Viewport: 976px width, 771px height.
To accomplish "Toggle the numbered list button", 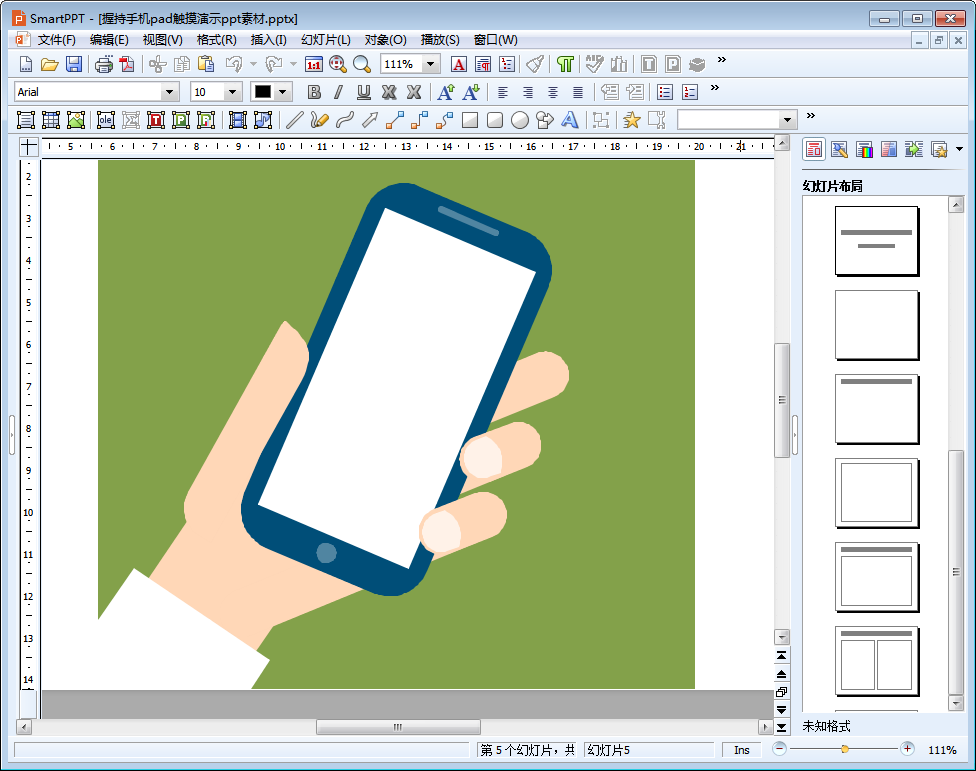I will 690,92.
